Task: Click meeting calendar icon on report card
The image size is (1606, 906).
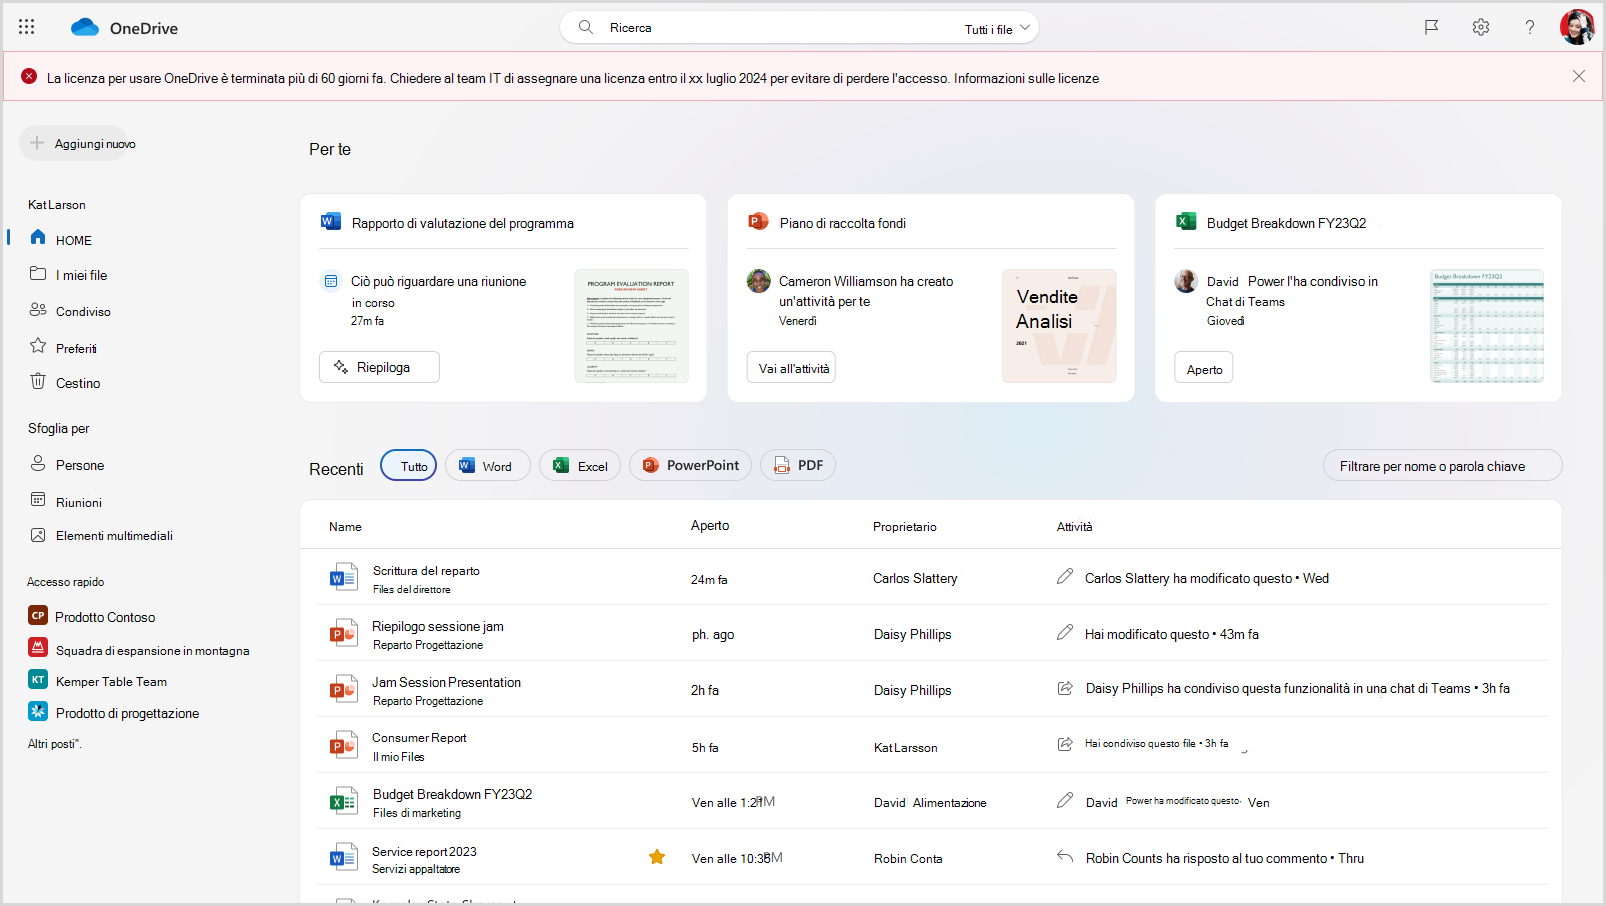Action: (331, 281)
